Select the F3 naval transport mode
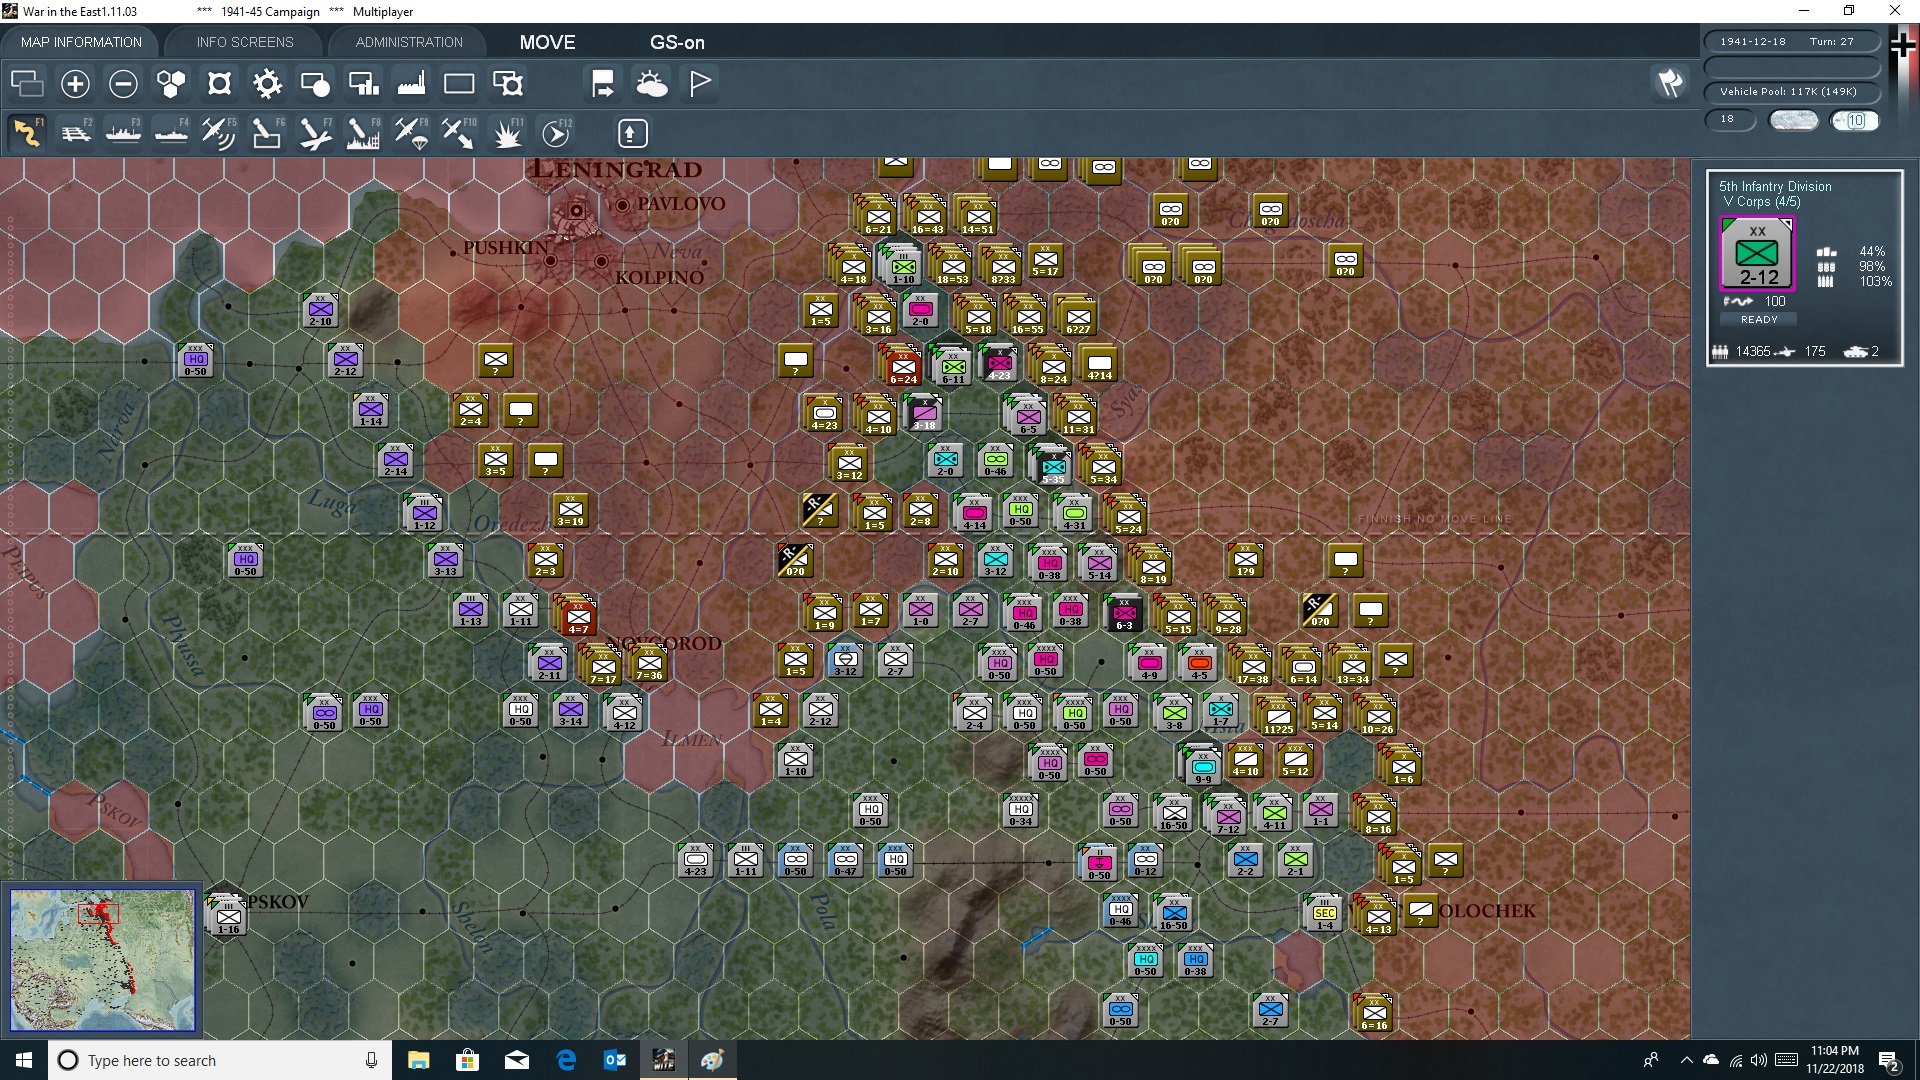1920x1080 pixels. pyautogui.click(x=123, y=133)
